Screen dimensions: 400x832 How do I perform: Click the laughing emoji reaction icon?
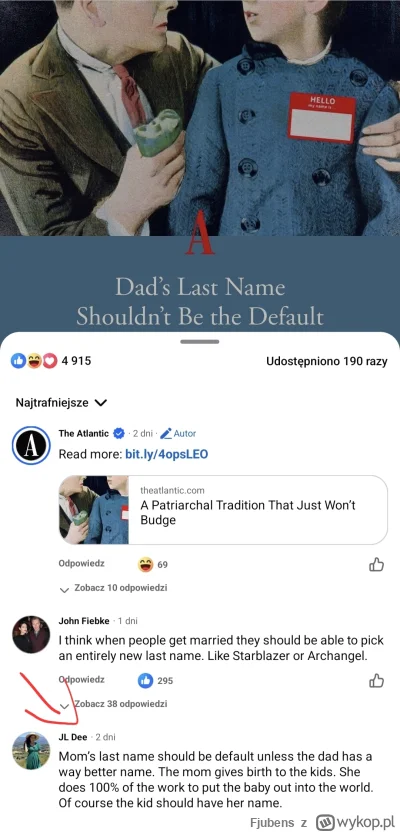(x=34, y=361)
